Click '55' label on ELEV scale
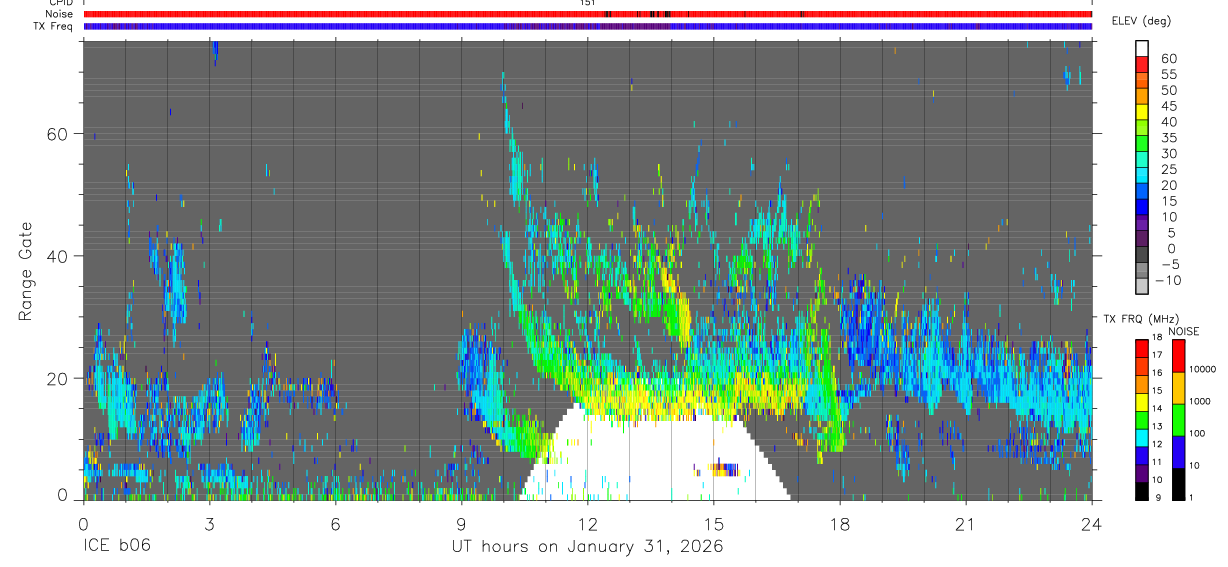 1168,75
